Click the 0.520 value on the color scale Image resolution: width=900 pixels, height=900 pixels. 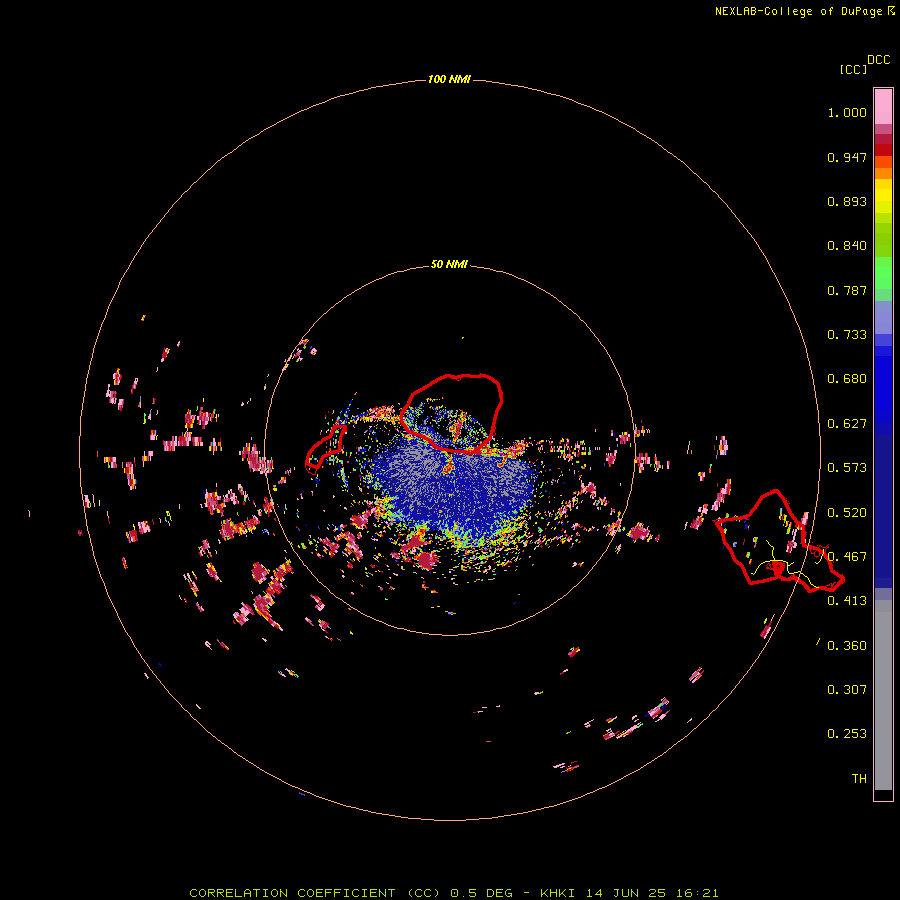[847, 513]
